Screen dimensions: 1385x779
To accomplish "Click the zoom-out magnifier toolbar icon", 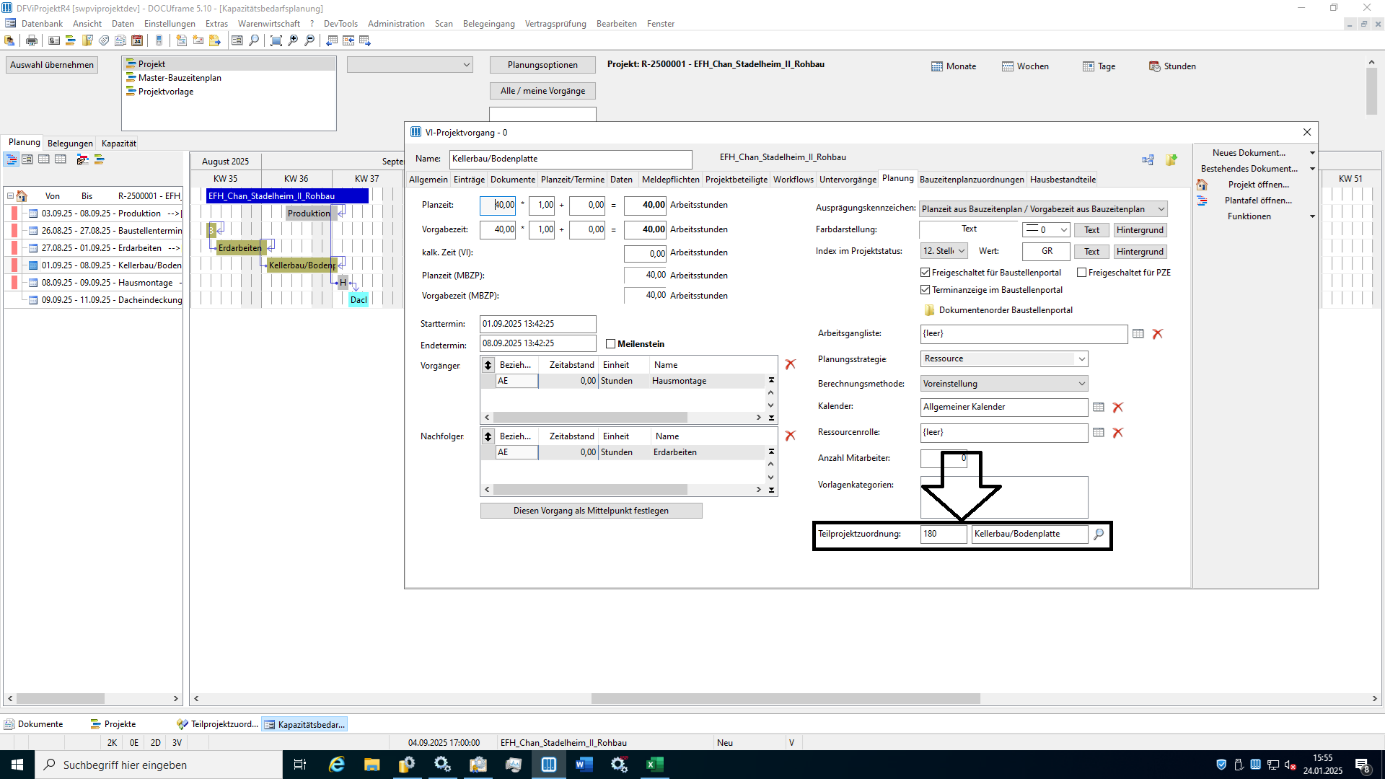I will pyautogui.click(x=309, y=40).
